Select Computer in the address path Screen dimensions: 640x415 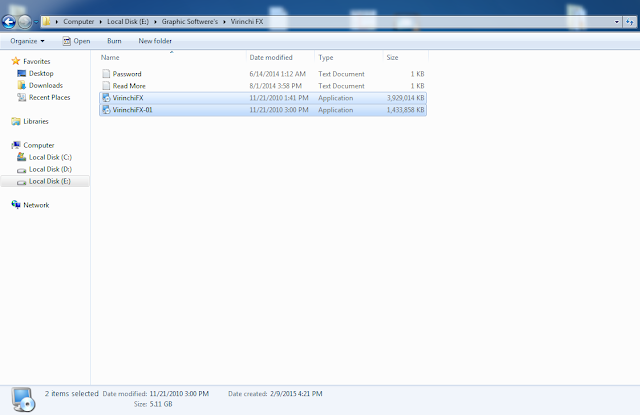click(78, 22)
